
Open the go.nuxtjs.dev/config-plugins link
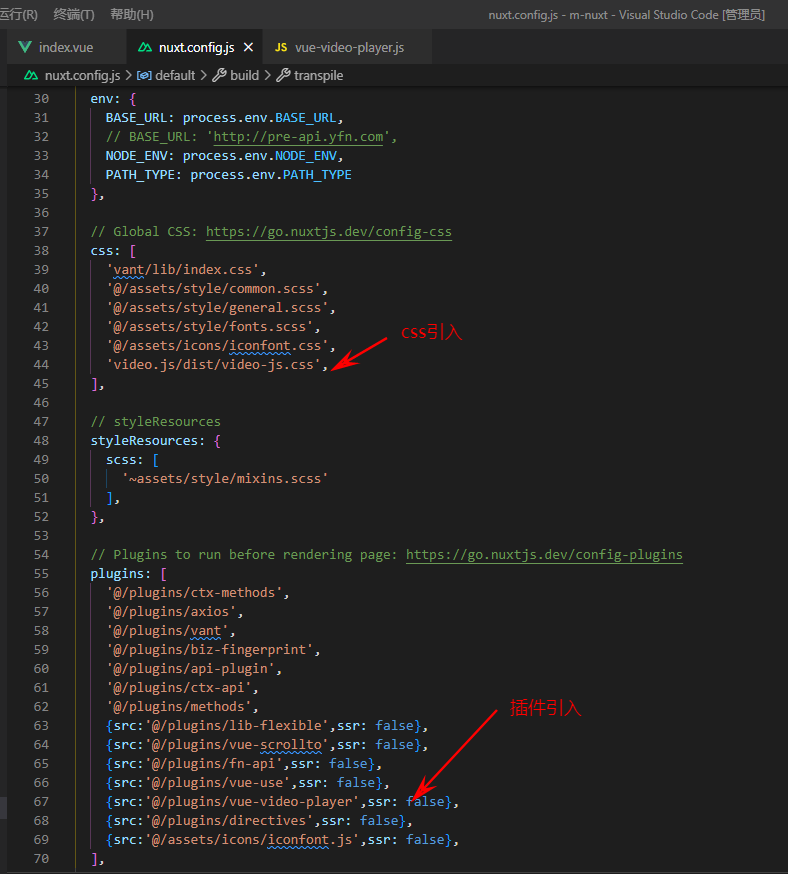(544, 555)
